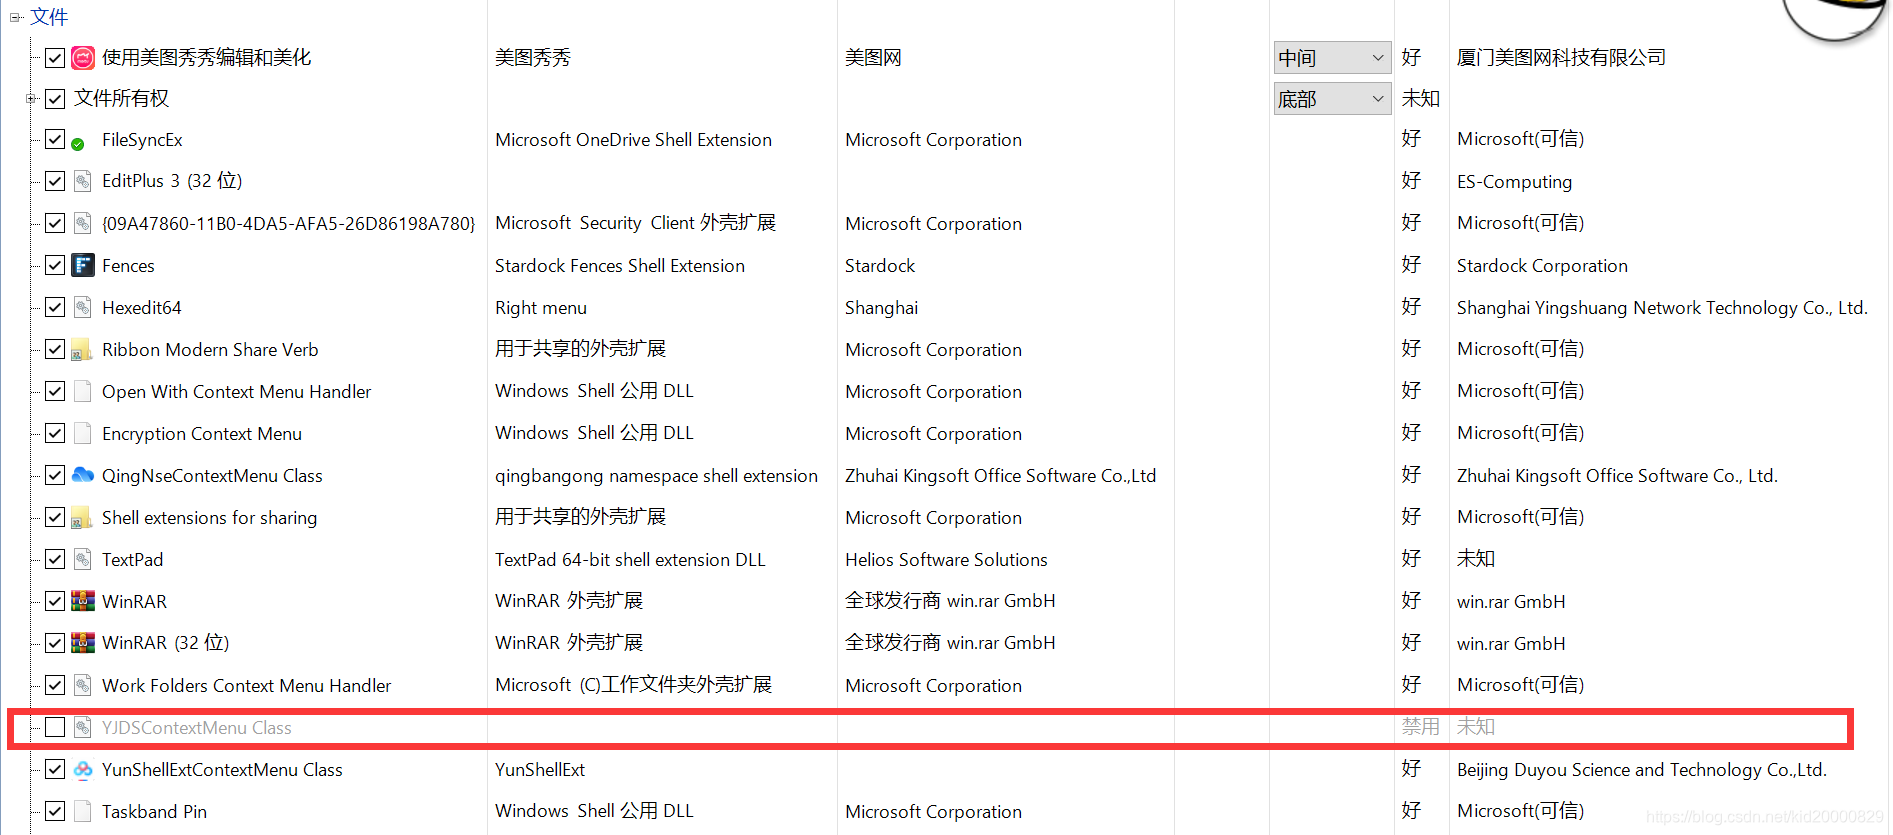This screenshot has height=835, width=1893.
Task: Select the EditPlus 3 (32 位) entry
Action: tap(172, 181)
